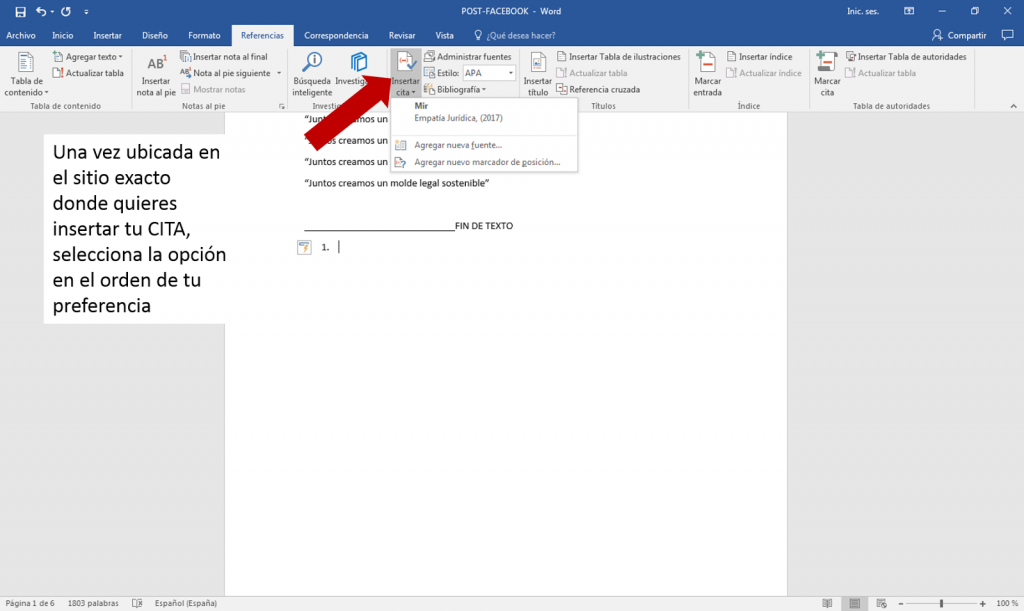The width and height of the screenshot is (1024, 611).
Task: Click the Compartir button
Action: click(x=959, y=35)
